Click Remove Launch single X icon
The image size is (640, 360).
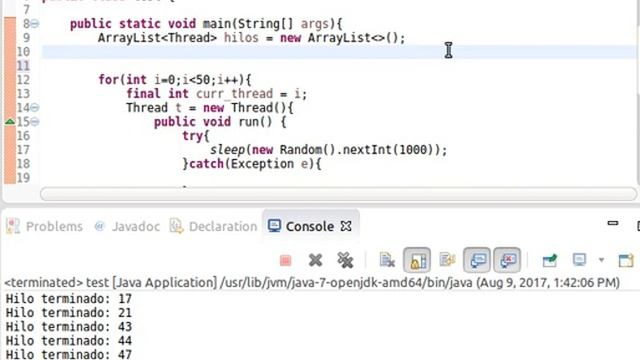315,260
